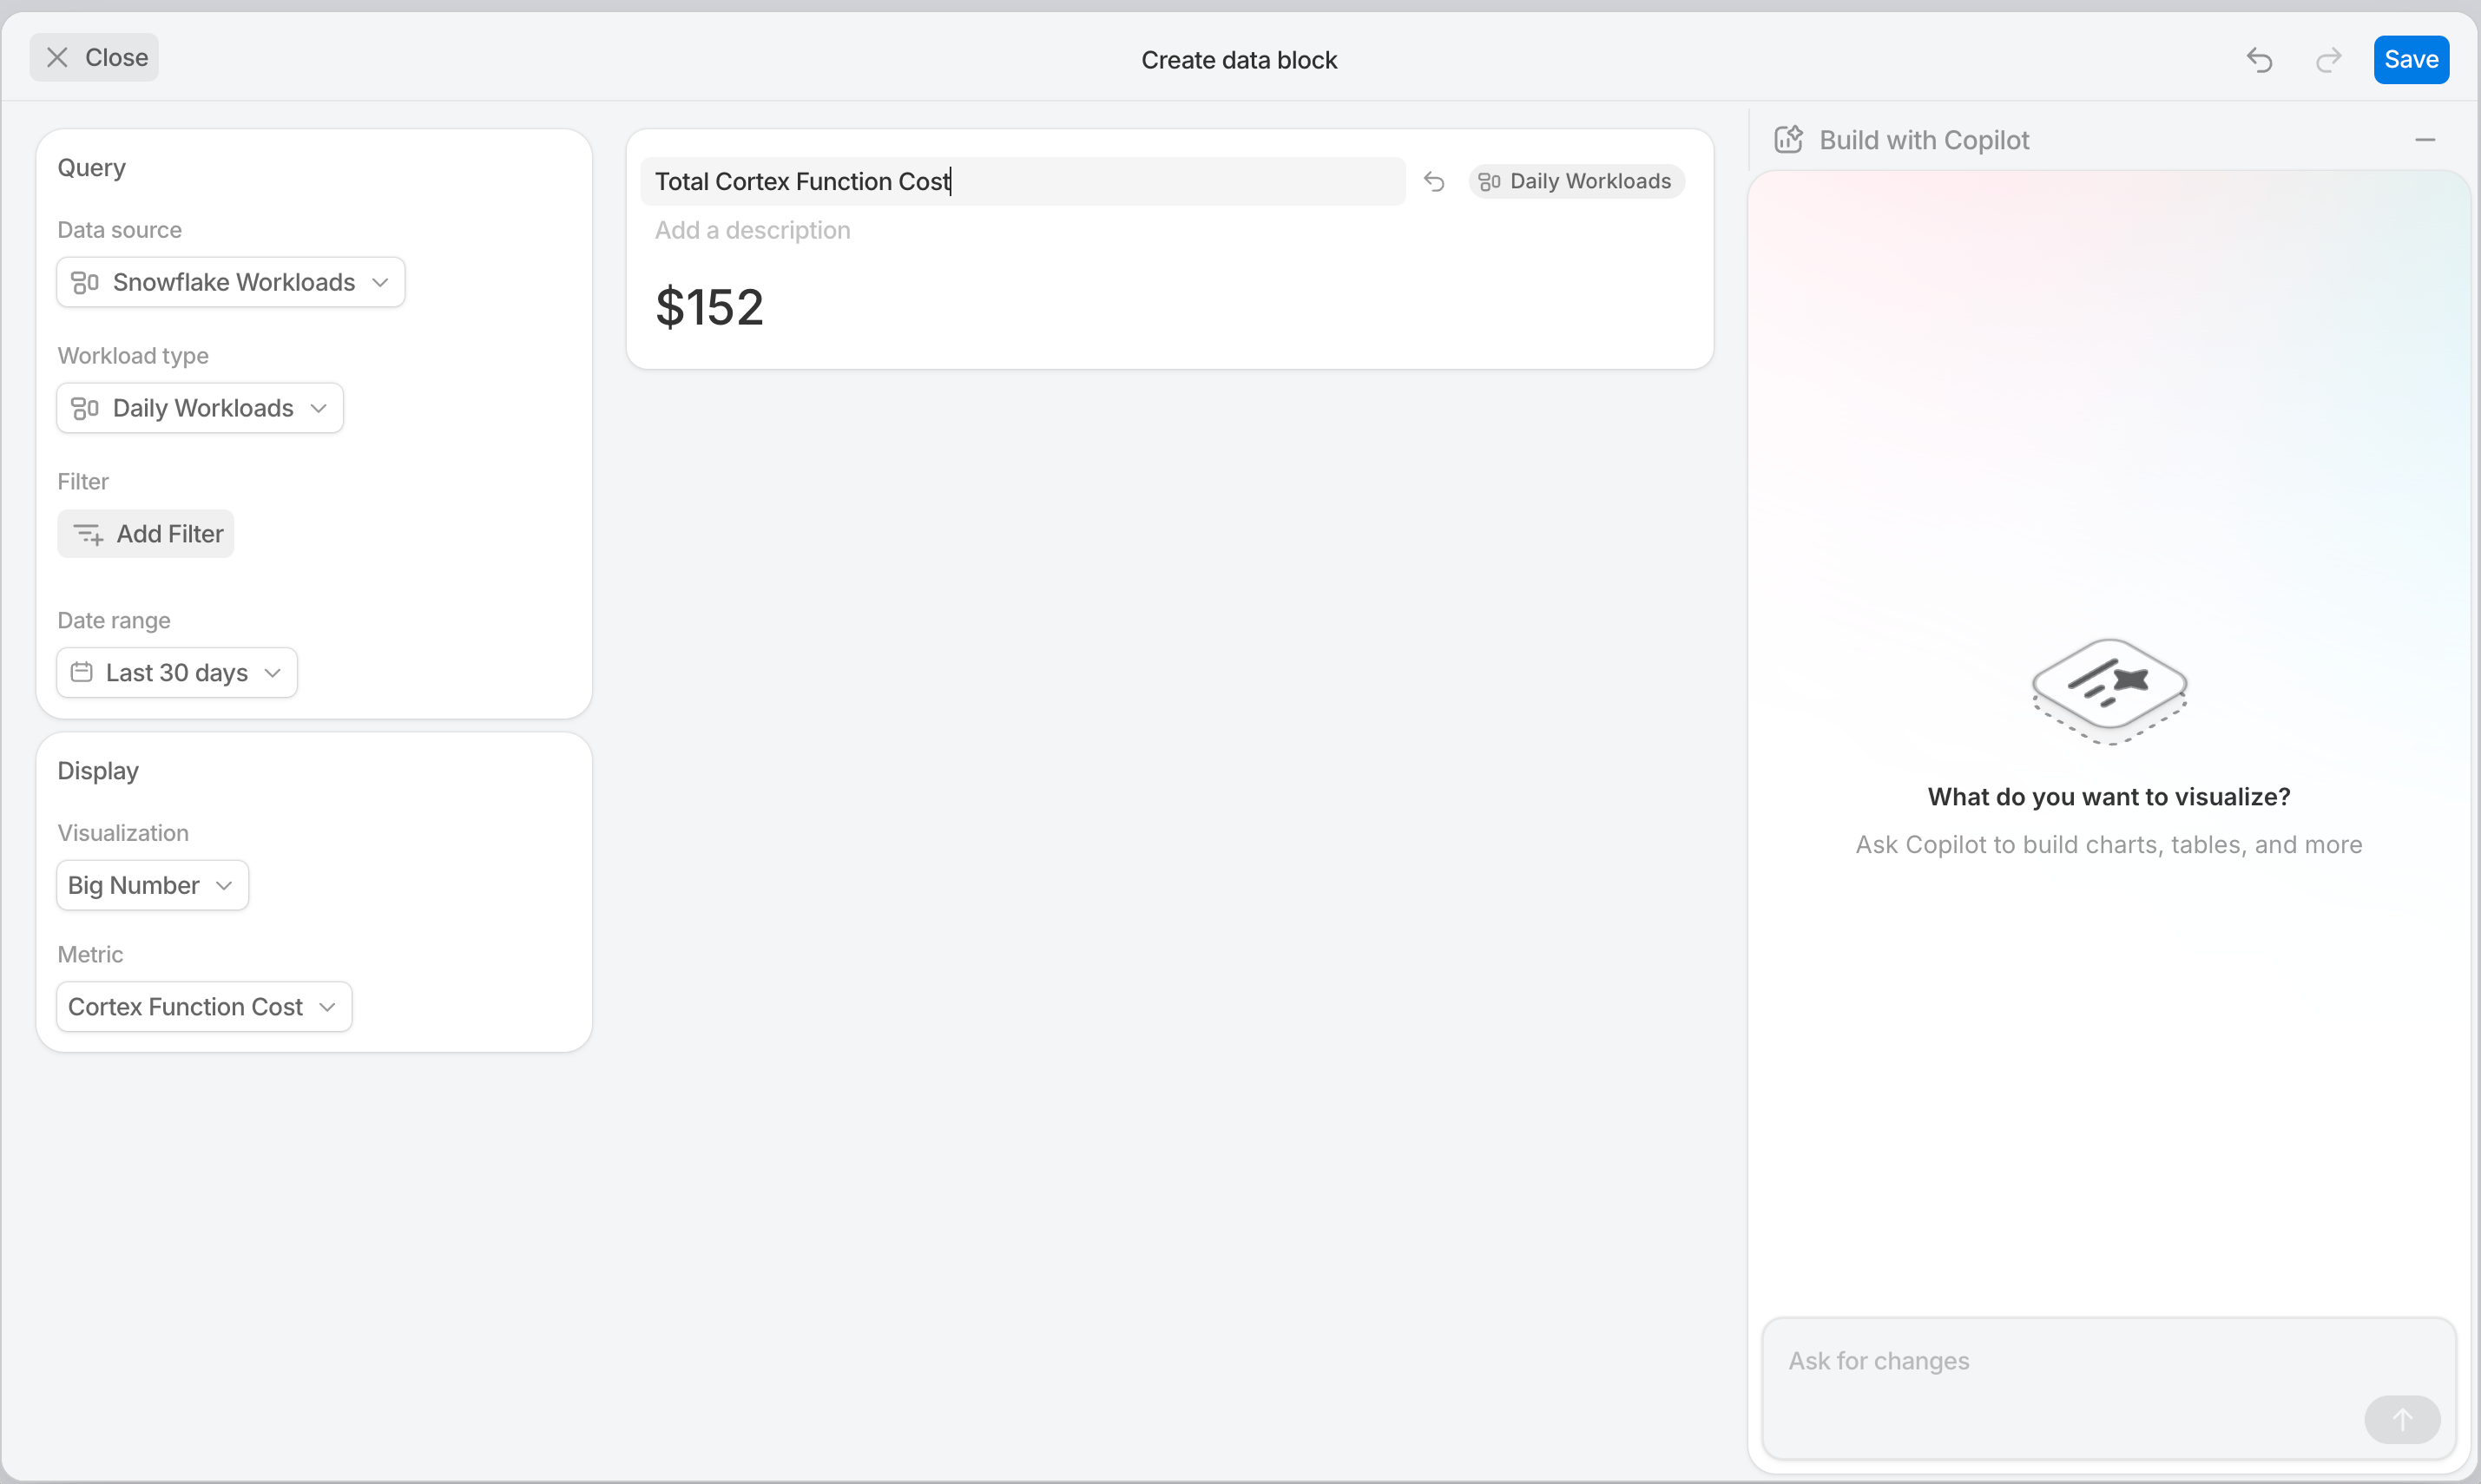Open the Last 30 days date range
Viewport: 2481px width, 1484px height.
[177, 672]
